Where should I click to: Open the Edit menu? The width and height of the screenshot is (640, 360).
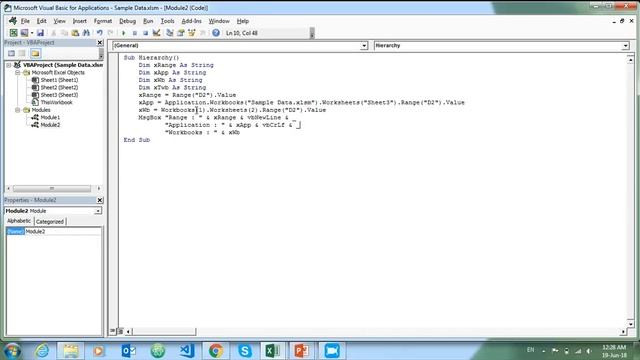click(x=41, y=21)
